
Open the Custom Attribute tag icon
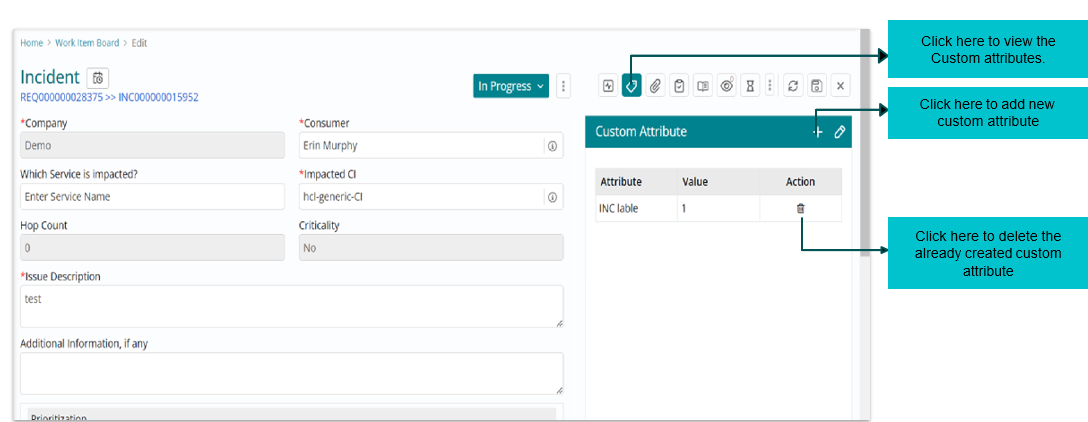click(632, 86)
